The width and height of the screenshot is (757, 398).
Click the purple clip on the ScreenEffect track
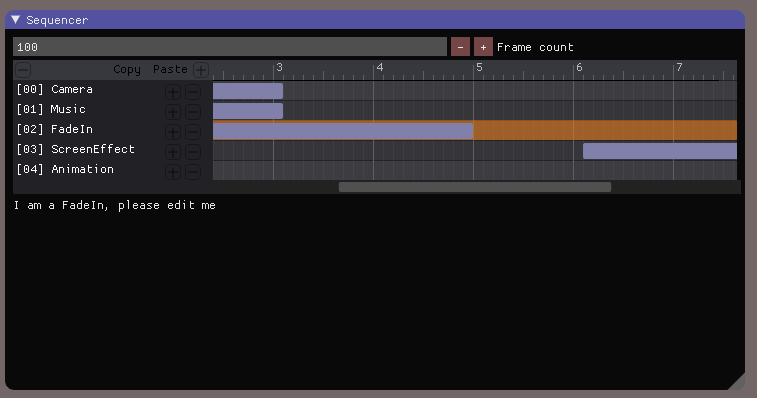pos(660,151)
